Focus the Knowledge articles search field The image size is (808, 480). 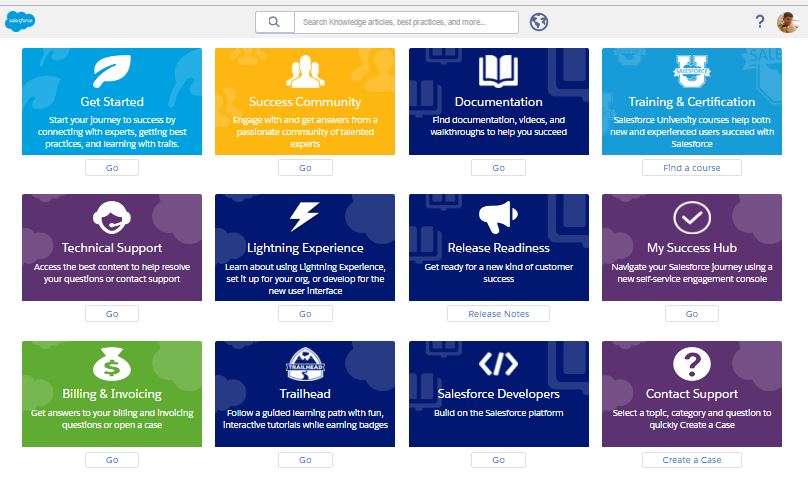click(x=406, y=22)
